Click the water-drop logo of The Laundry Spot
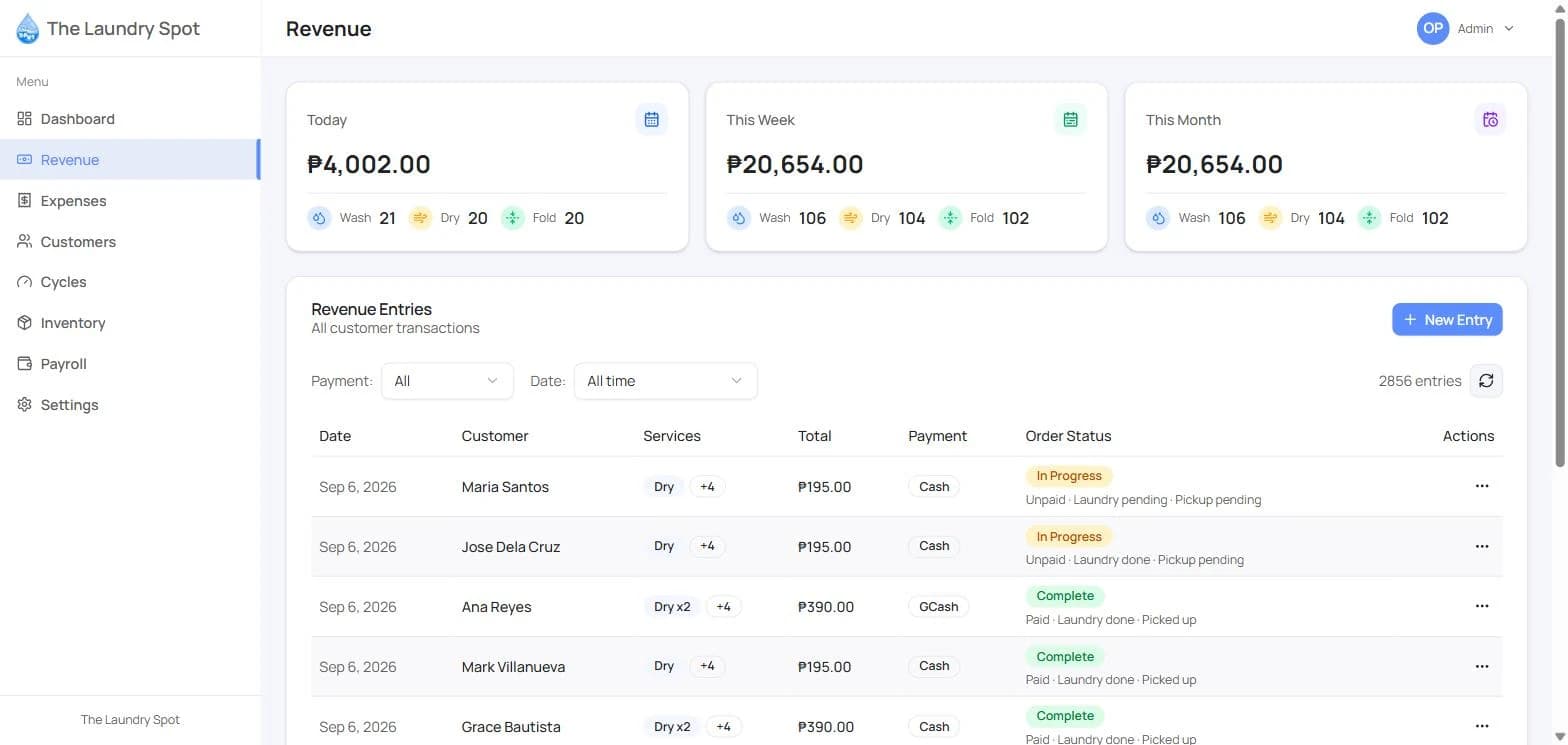Viewport: 1568px width, 745px height. pyautogui.click(x=28, y=29)
